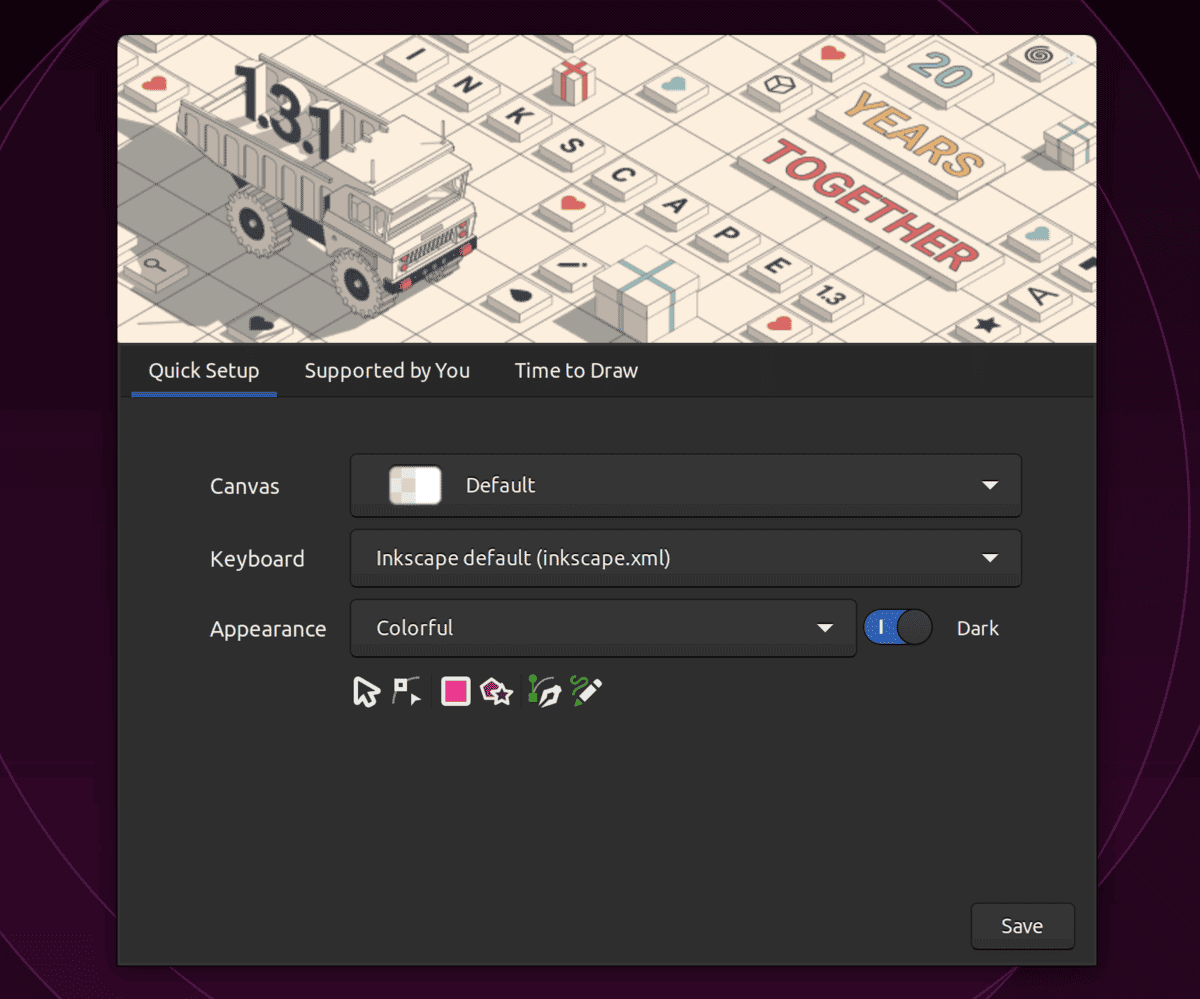Open the Time to Draw tab

(x=576, y=371)
